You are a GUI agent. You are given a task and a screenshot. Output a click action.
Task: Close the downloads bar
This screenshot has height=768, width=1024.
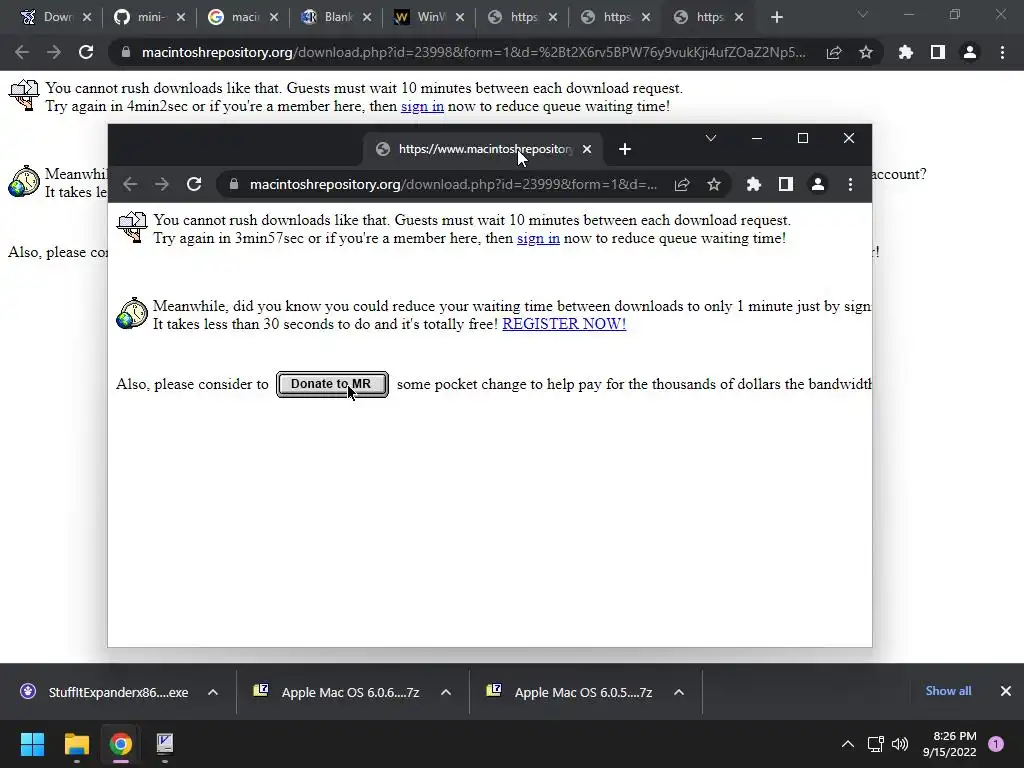coord(1006,691)
